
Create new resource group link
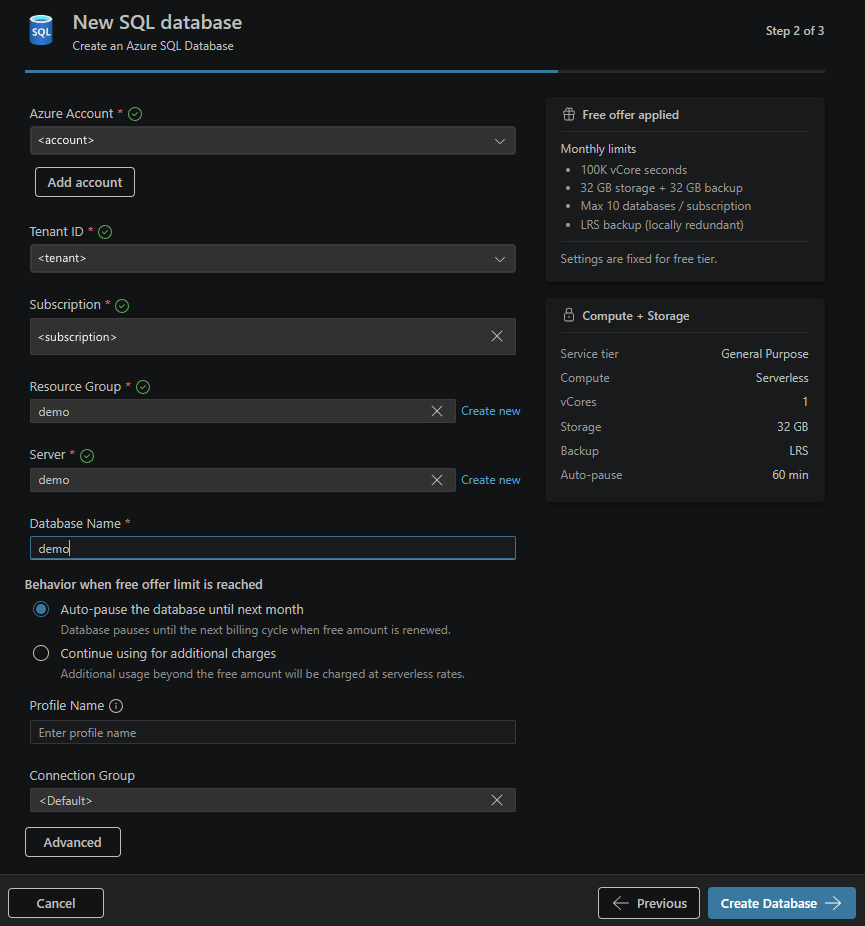(x=491, y=411)
